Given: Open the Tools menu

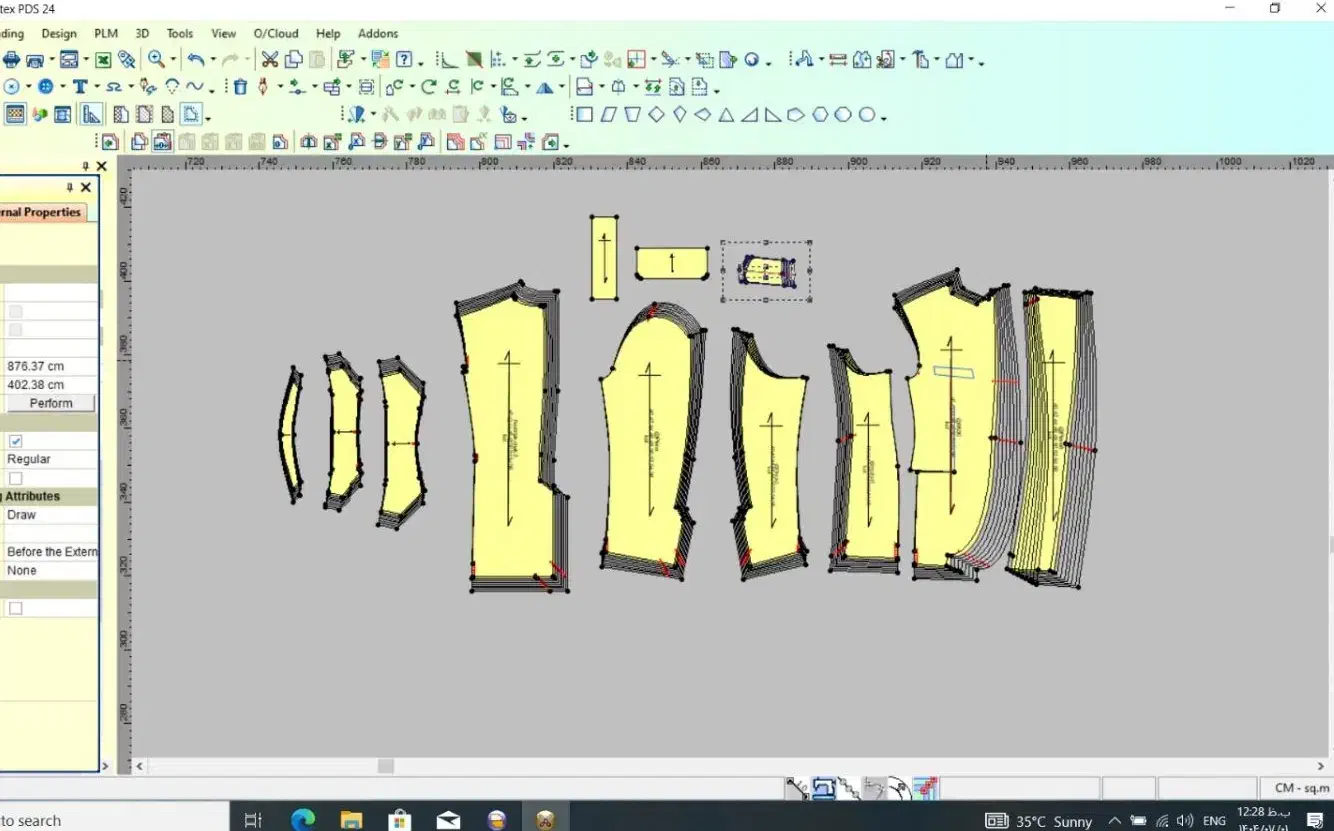Looking at the screenshot, I should (x=180, y=34).
